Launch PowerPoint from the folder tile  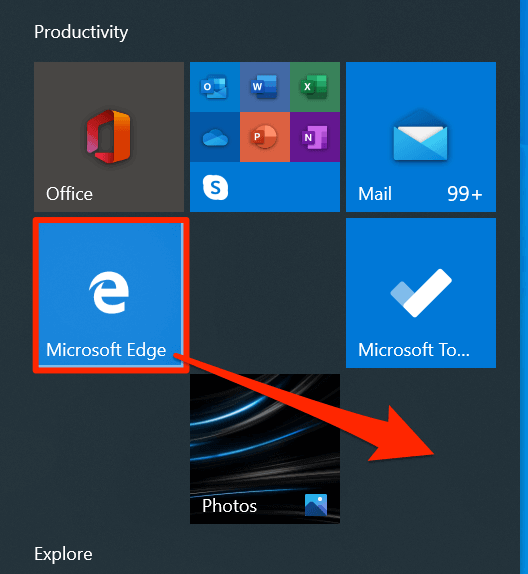pyautogui.click(x=265, y=137)
